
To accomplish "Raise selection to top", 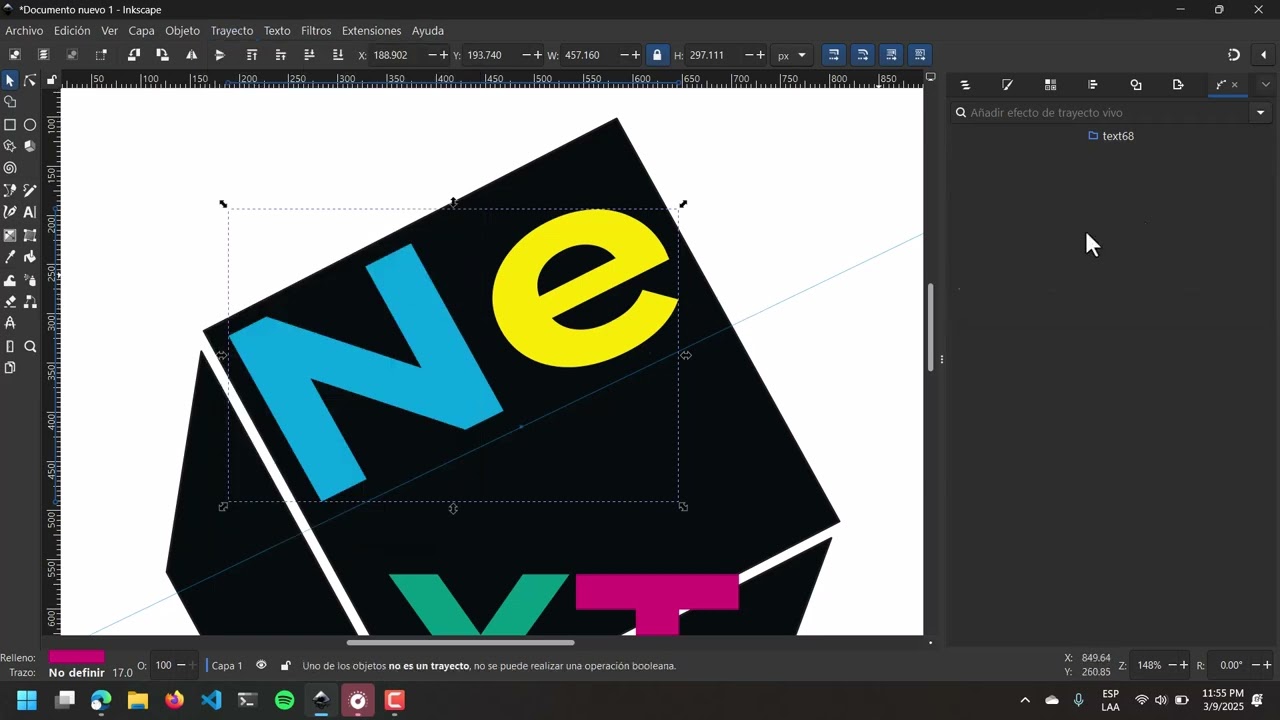I will 252,55.
